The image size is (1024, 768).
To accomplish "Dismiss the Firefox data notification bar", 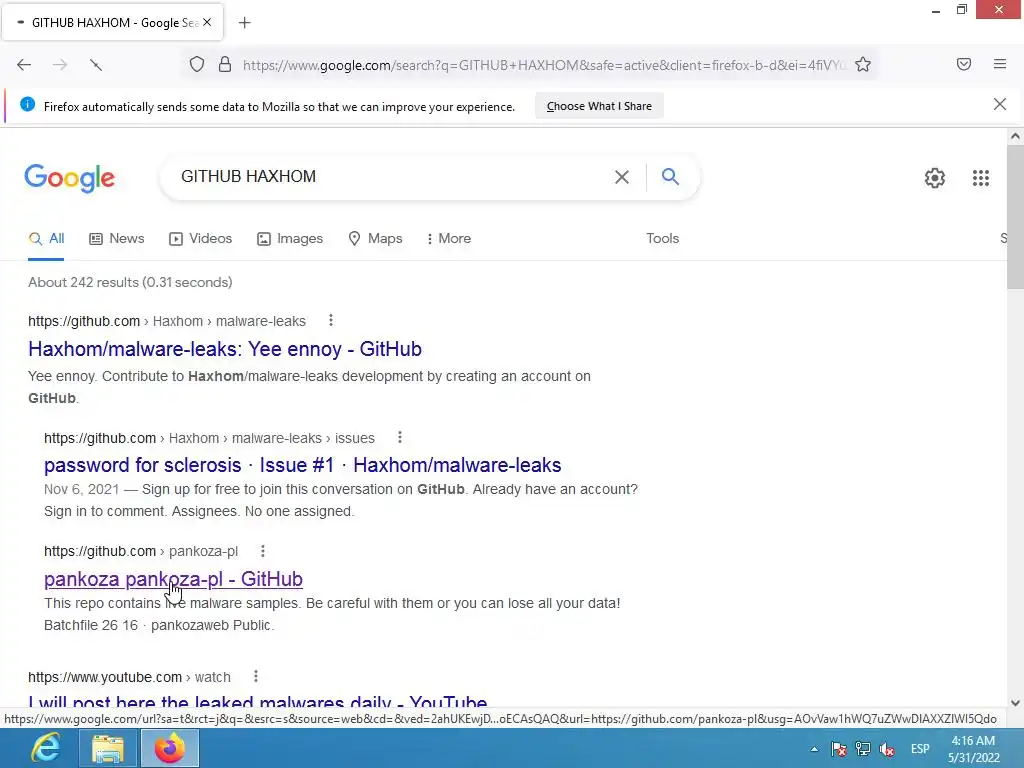I will [1000, 104].
